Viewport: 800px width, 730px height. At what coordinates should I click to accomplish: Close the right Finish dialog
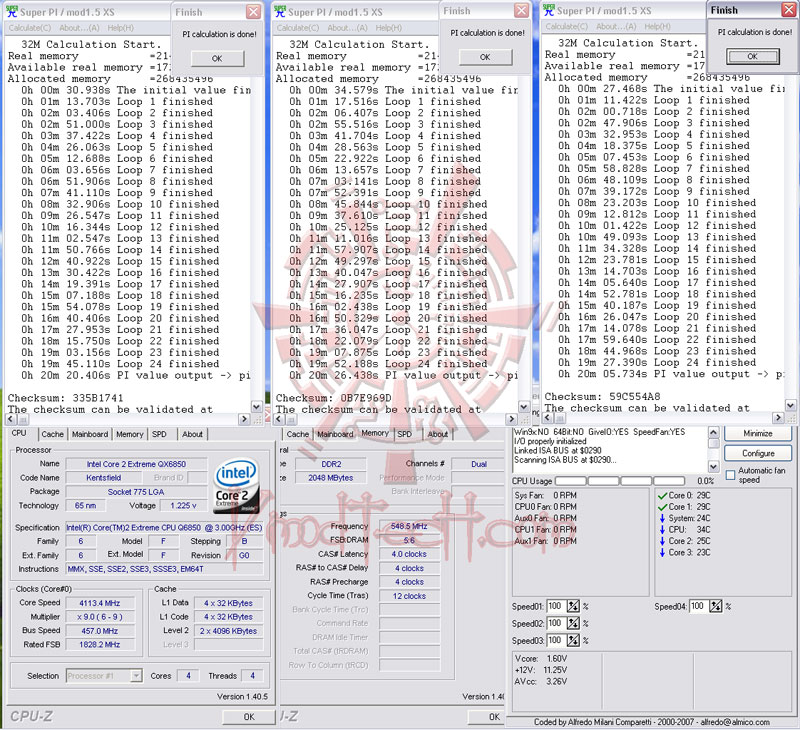tap(788, 9)
